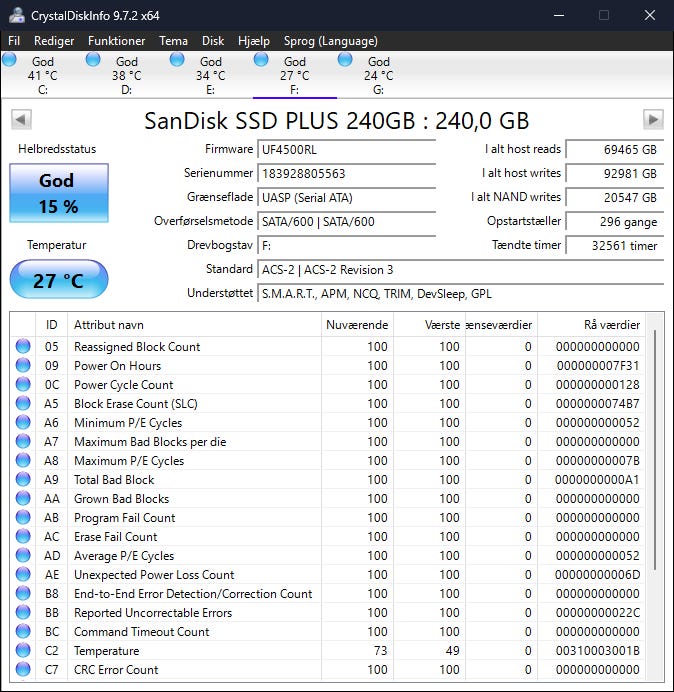Select drive E: status orb at 34 °C
674x692 pixels.
(178, 61)
